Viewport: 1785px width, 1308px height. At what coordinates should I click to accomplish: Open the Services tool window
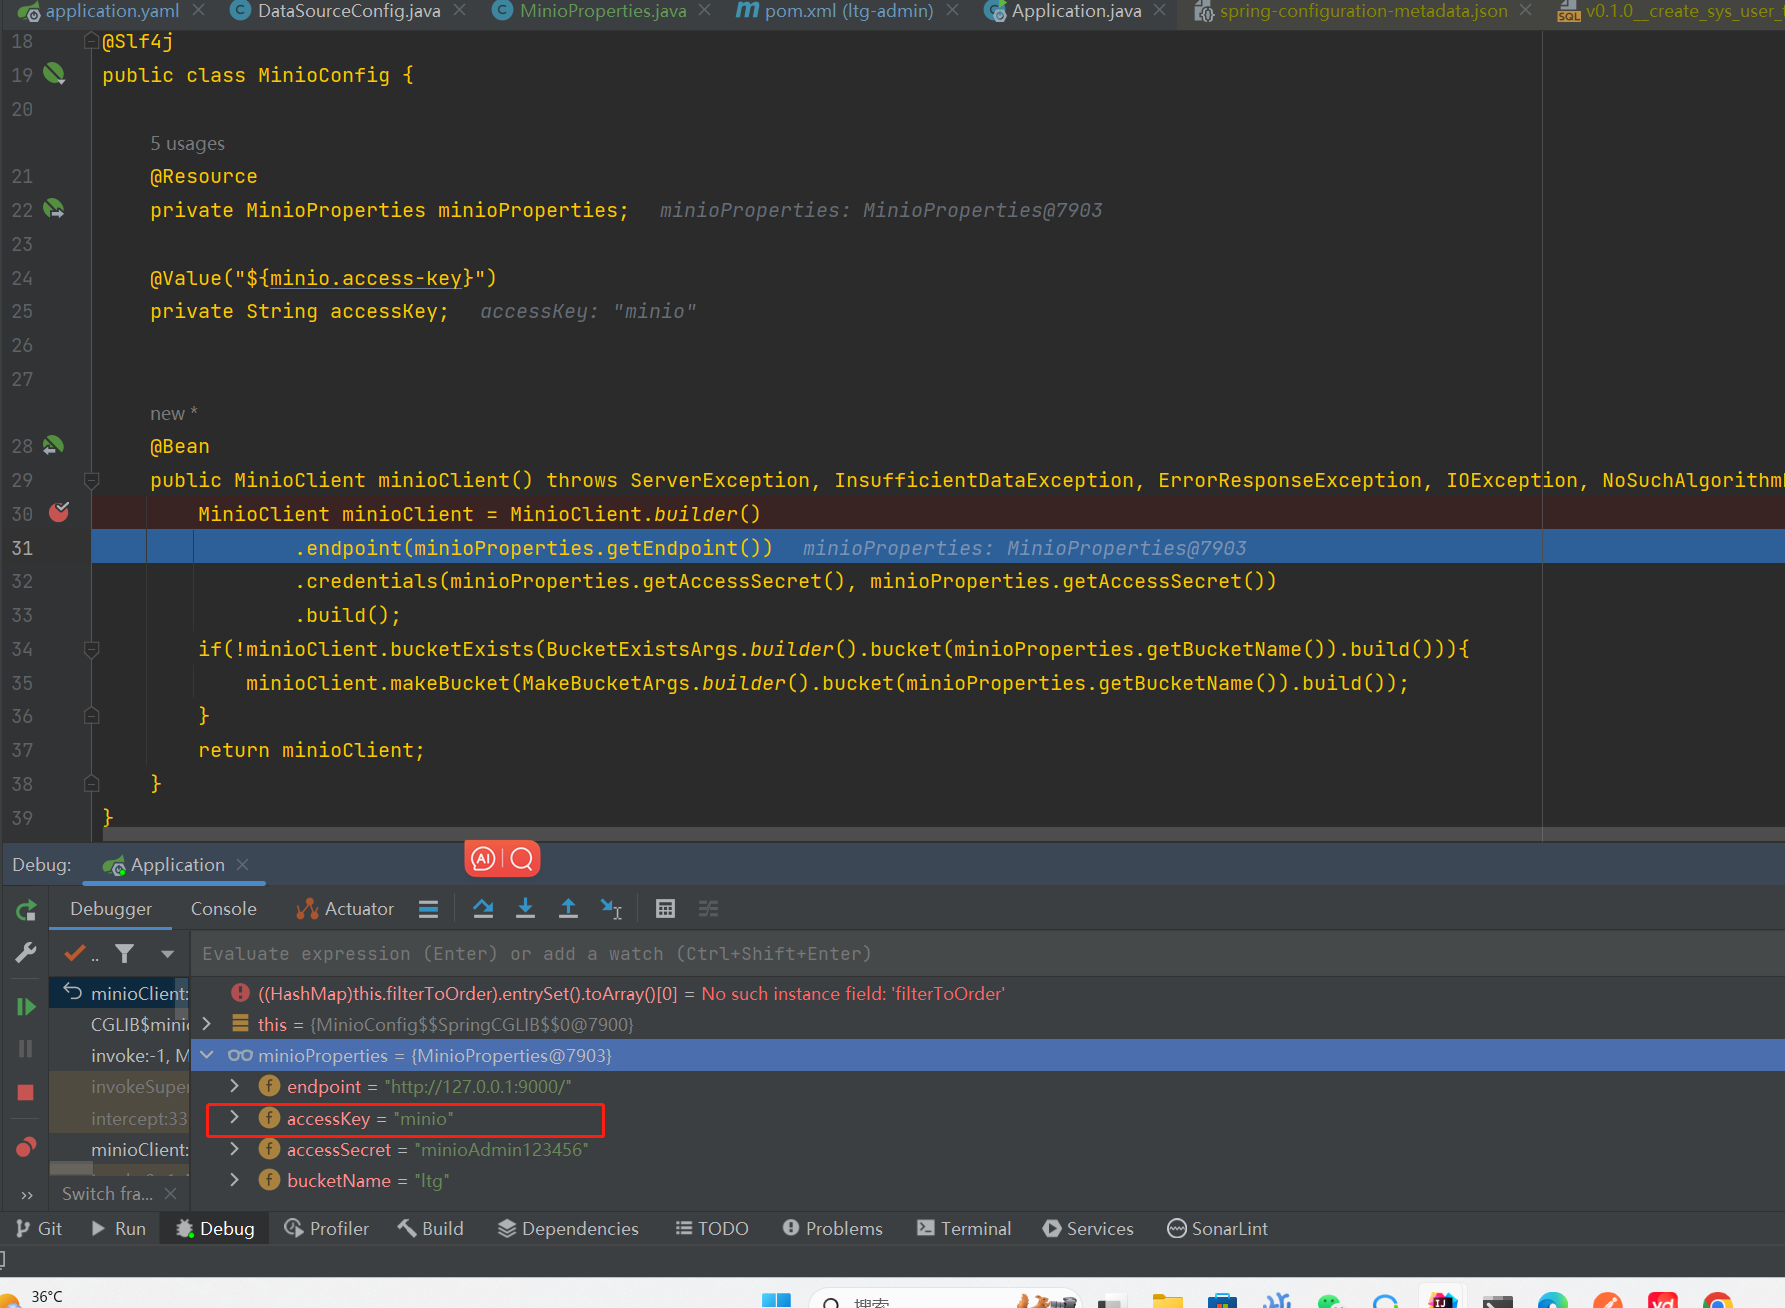pyautogui.click(x=1088, y=1228)
